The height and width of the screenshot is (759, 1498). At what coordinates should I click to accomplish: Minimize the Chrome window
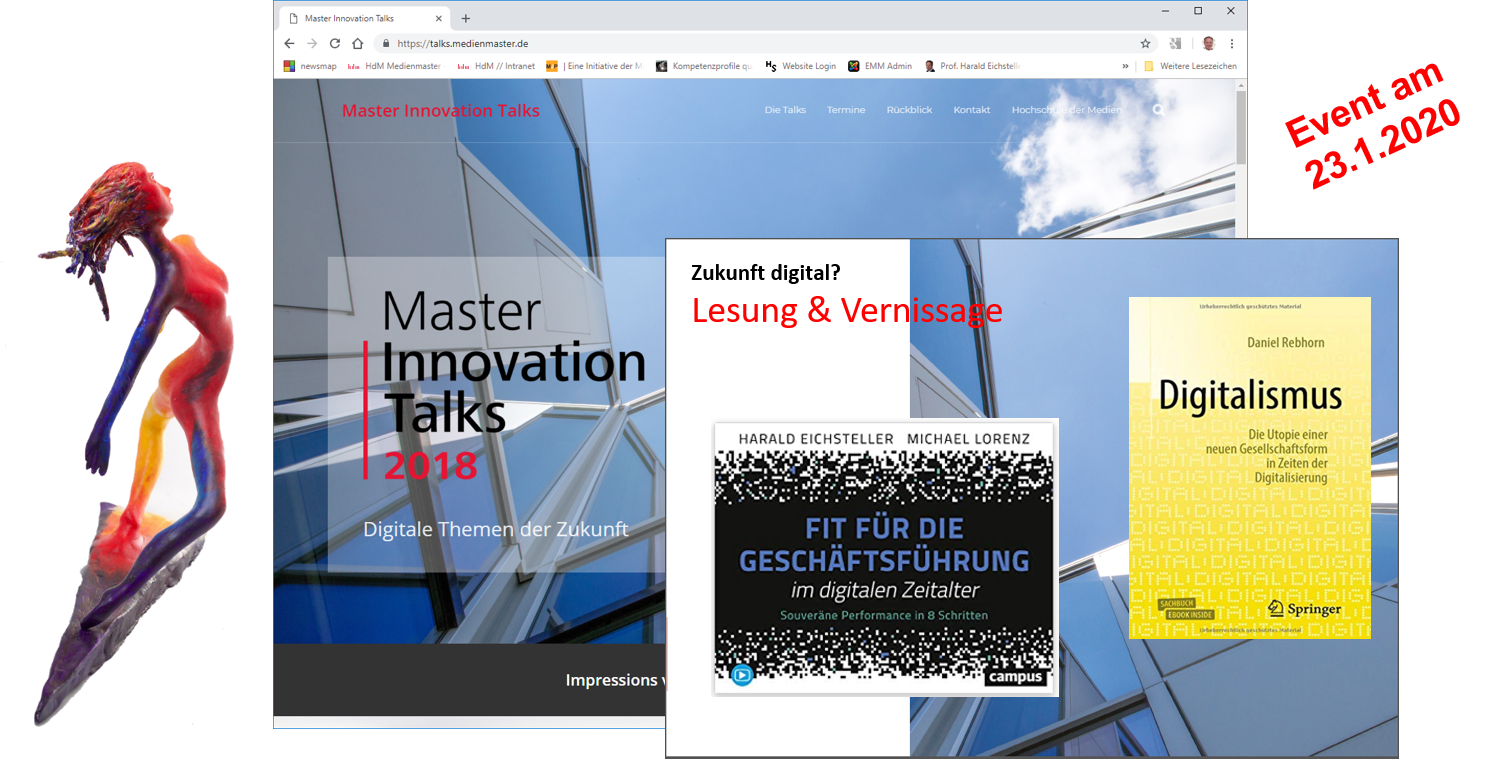(1165, 10)
